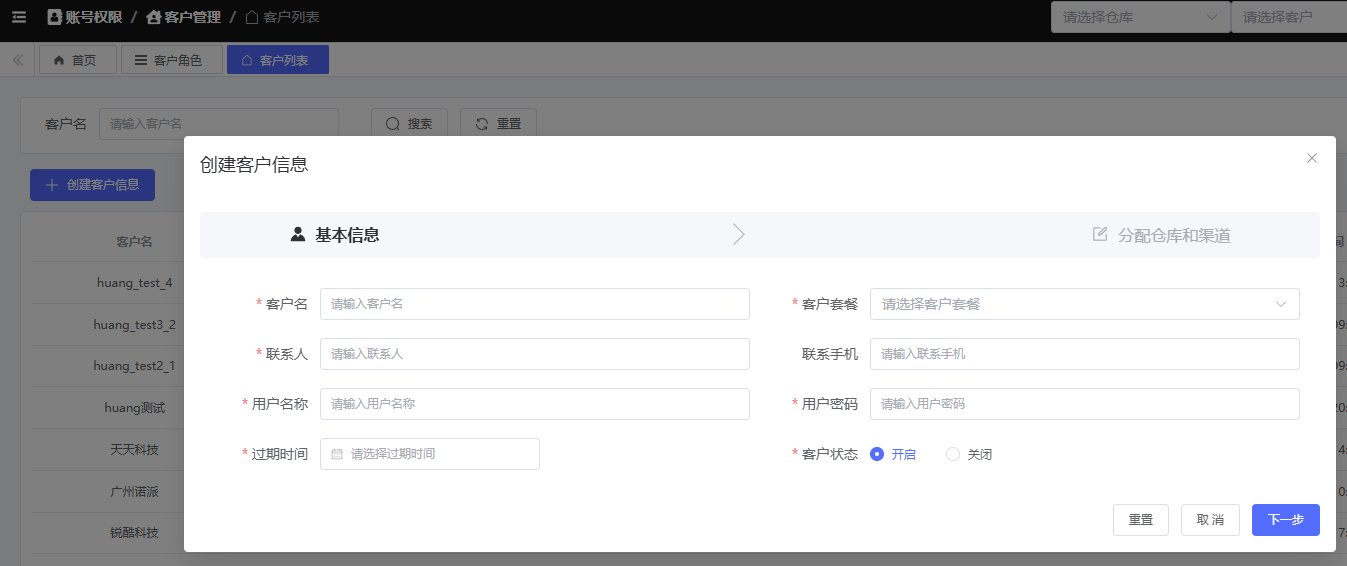The height and width of the screenshot is (566, 1347).
Task: Click the 重置 button in dialog footer
Action: click(x=1140, y=520)
